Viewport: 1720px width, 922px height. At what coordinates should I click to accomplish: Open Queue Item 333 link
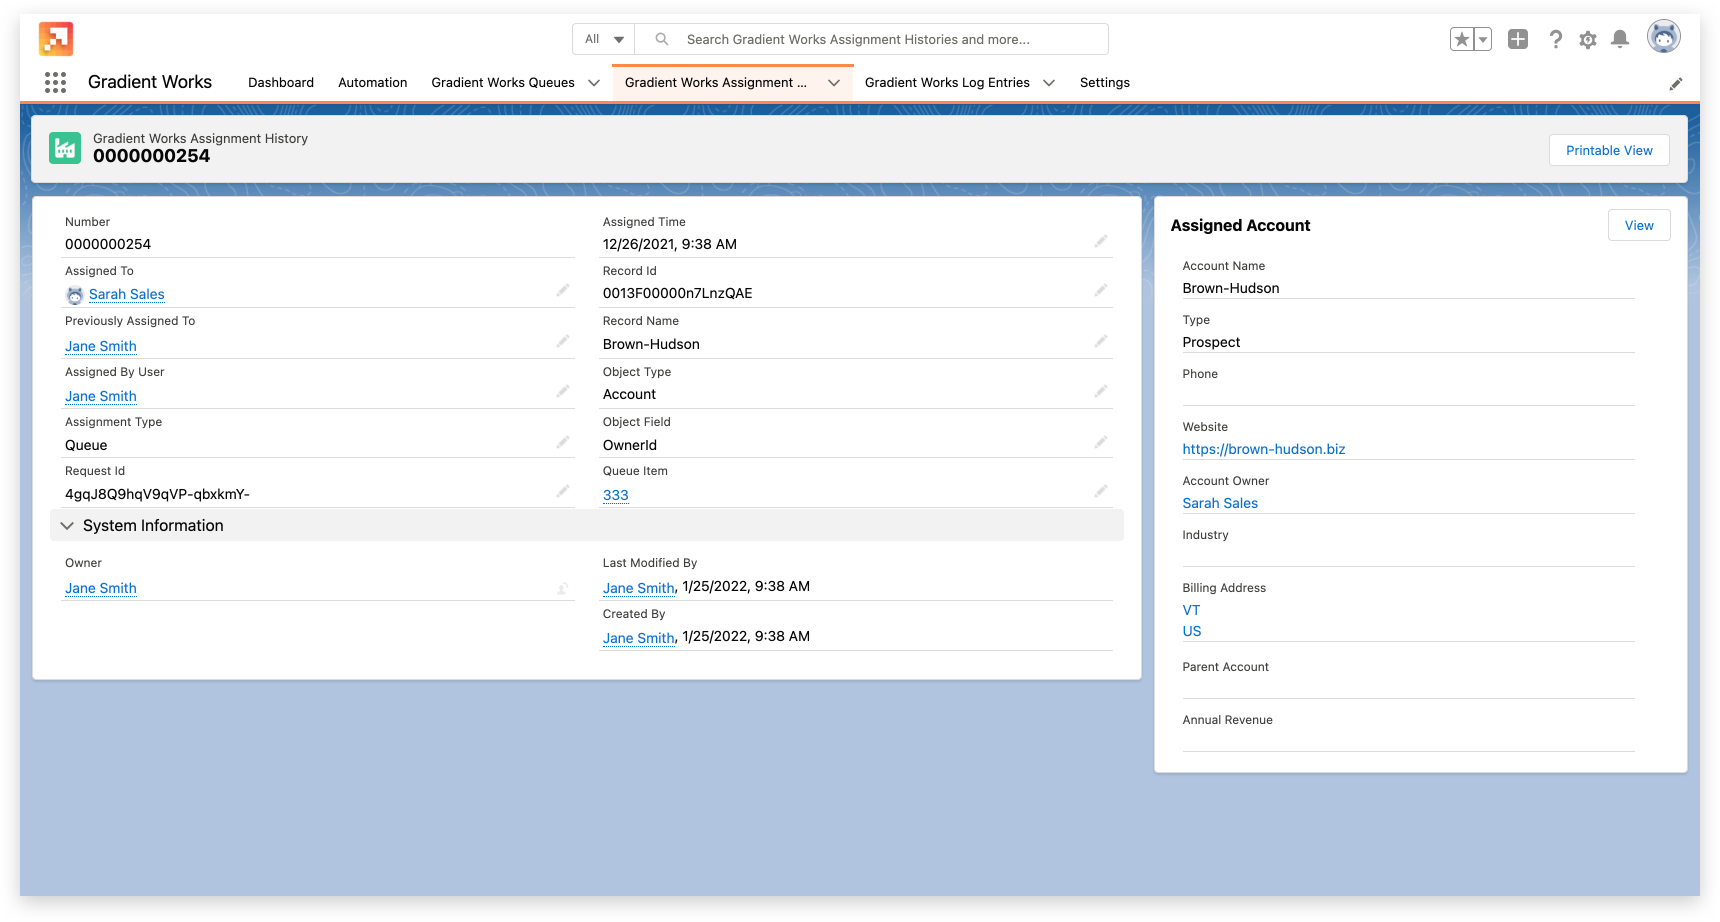pyautogui.click(x=616, y=495)
